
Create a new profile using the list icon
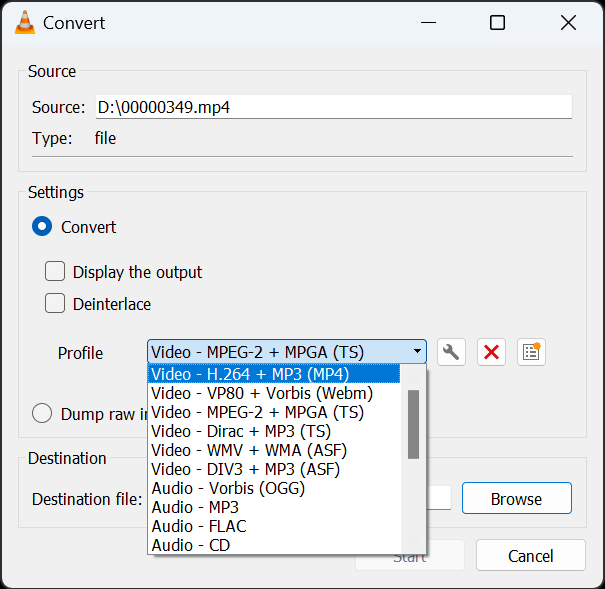click(531, 352)
